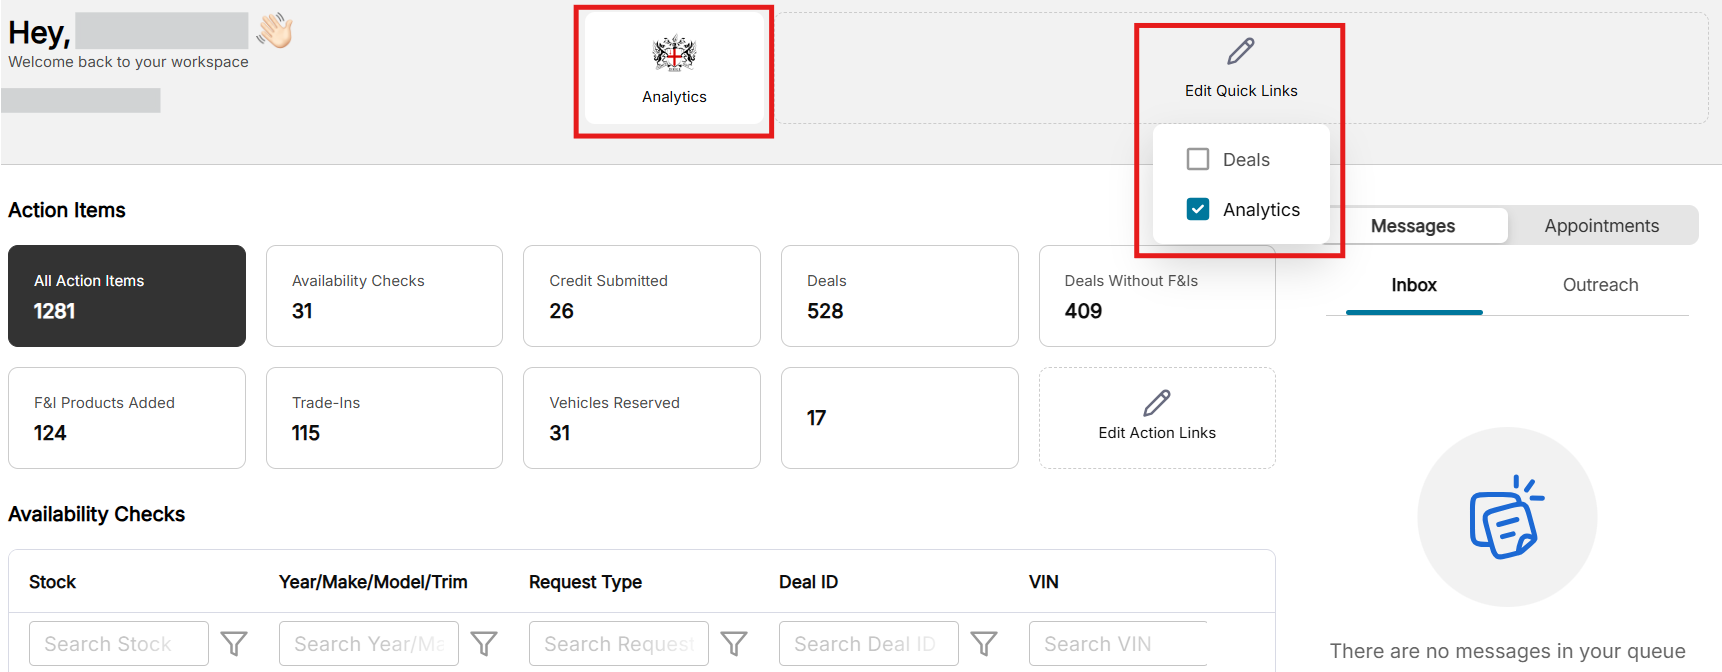Open the Outreach sub-tab
Image resolution: width=1722 pixels, height=672 pixels.
tap(1600, 285)
